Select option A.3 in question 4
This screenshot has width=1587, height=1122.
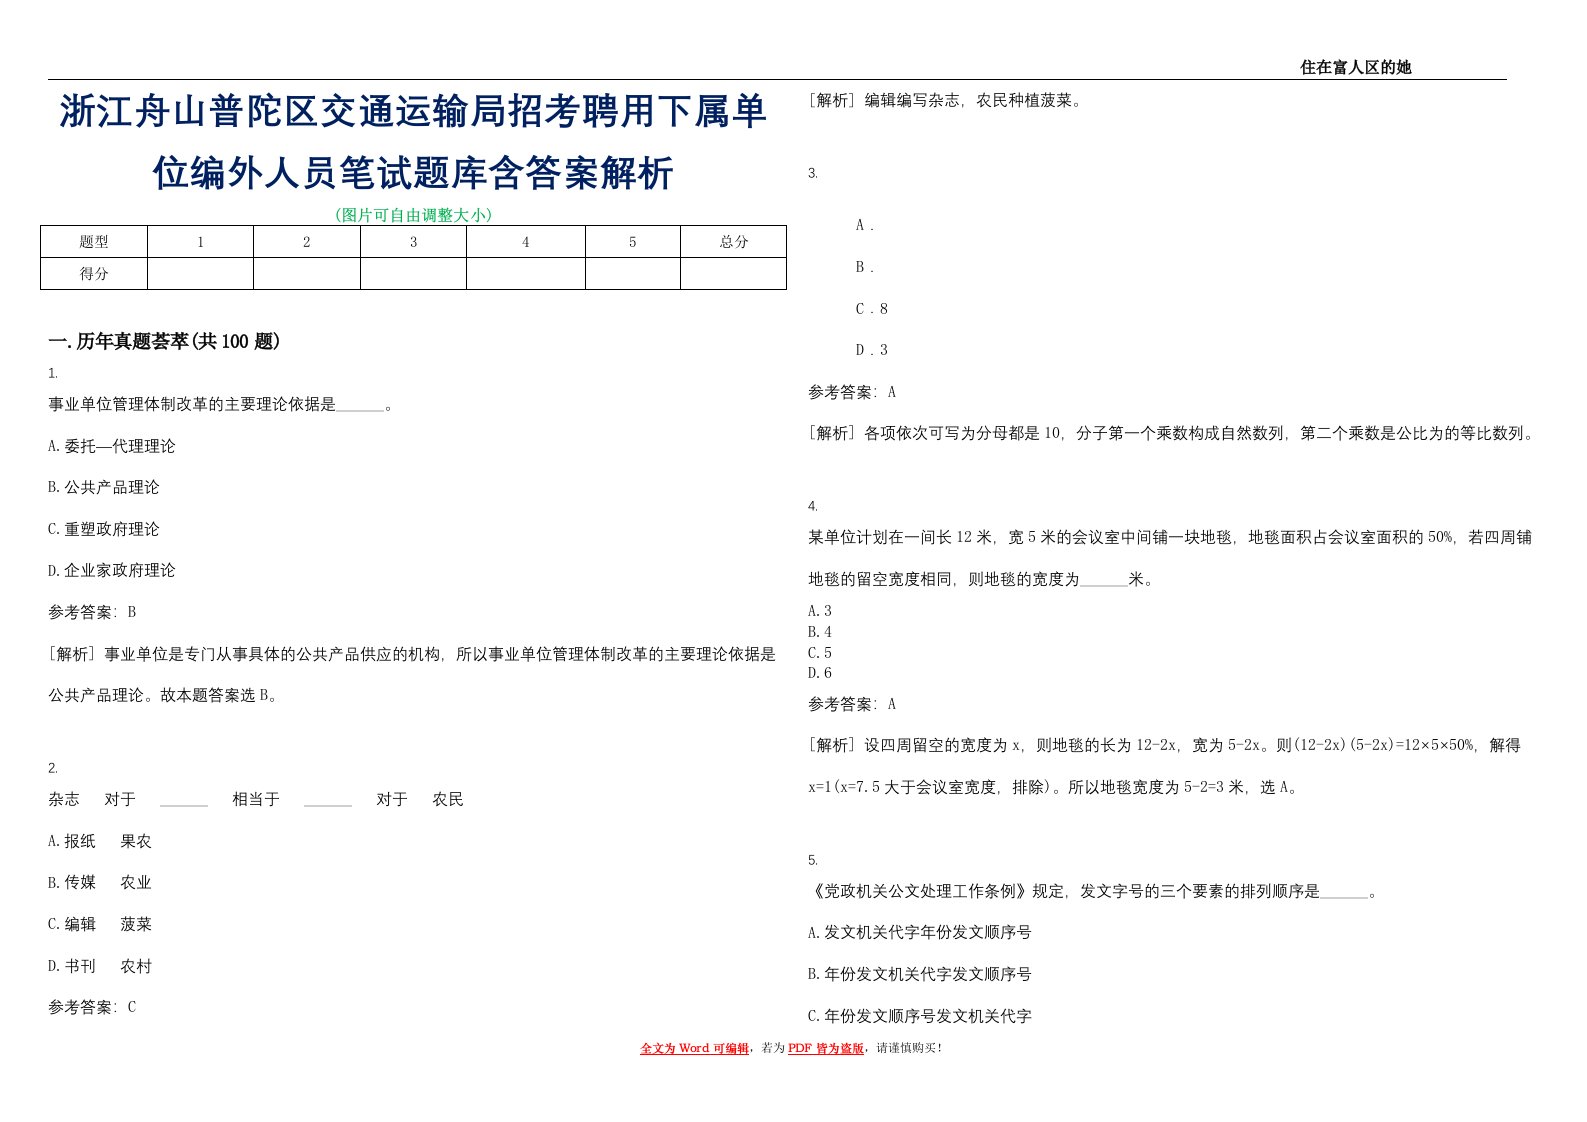point(820,610)
